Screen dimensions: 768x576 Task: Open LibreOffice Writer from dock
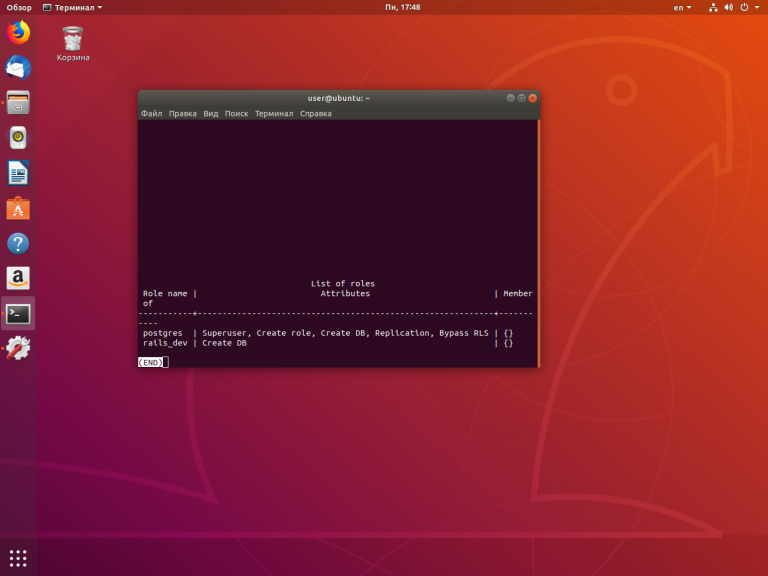tap(18, 173)
